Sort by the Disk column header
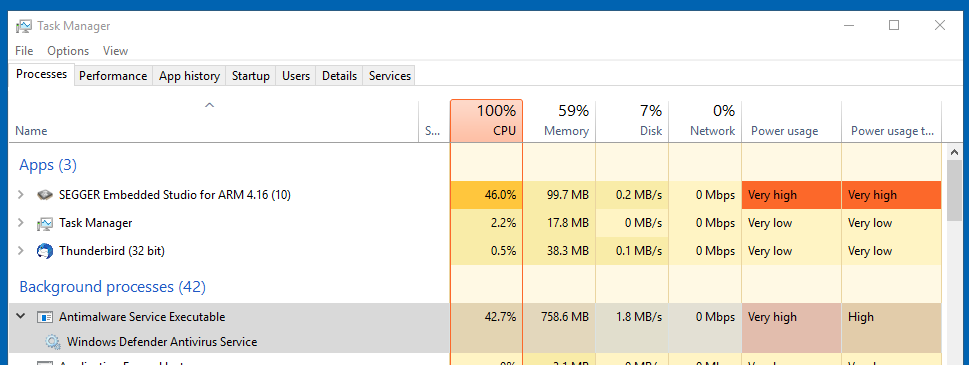The width and height of the screenshot is (969, 365). [632, 121]
